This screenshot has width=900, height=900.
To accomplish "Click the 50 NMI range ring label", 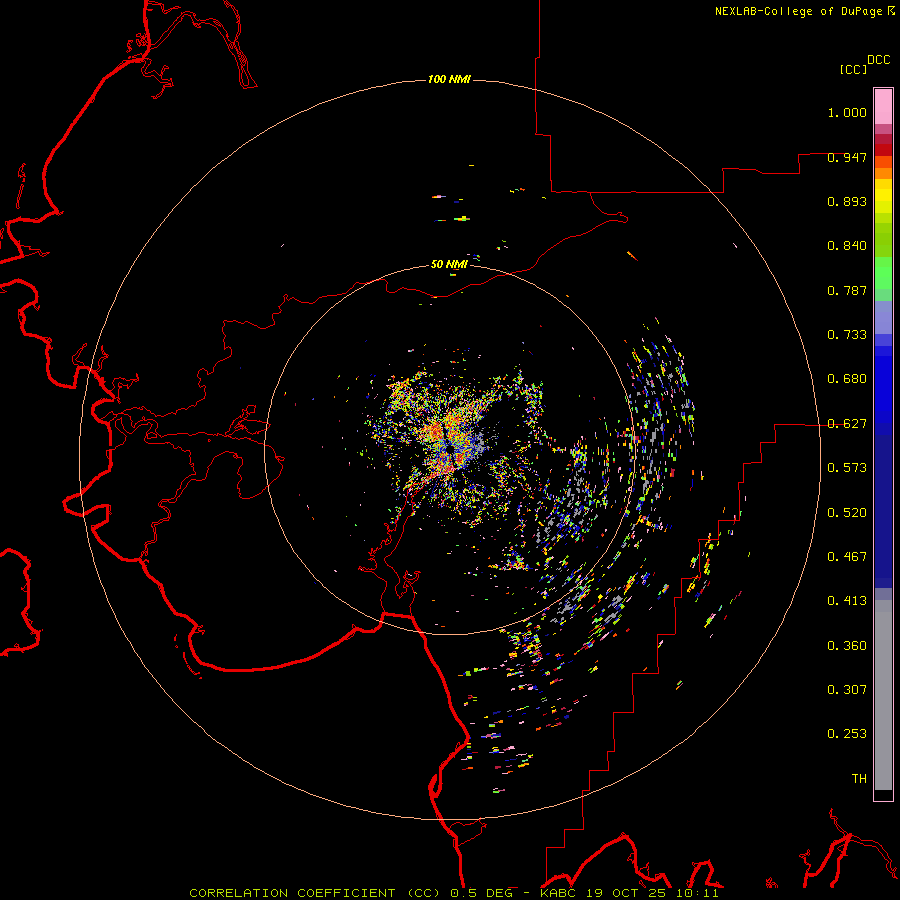I will [449, 264].
